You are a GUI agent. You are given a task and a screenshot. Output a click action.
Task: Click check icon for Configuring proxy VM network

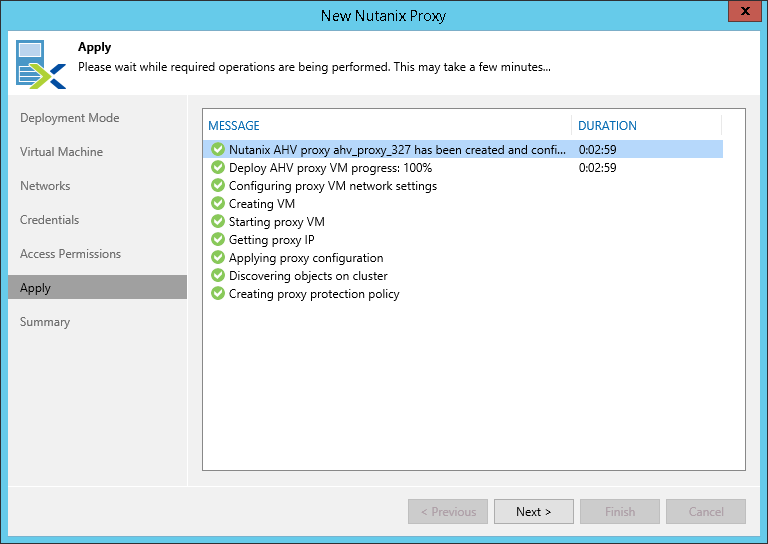218,186
